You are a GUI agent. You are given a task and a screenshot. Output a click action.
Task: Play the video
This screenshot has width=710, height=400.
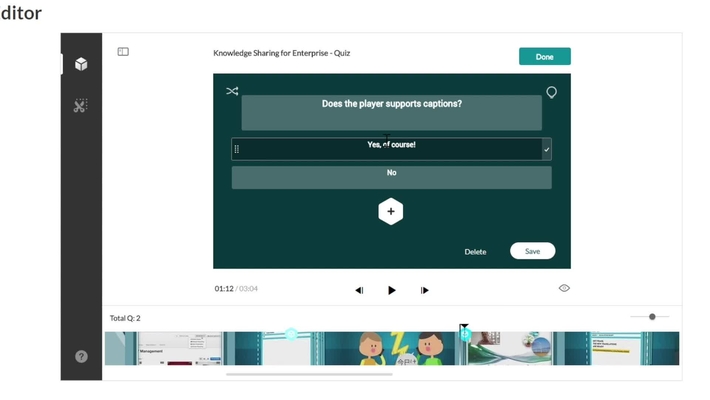pos(392,290)
